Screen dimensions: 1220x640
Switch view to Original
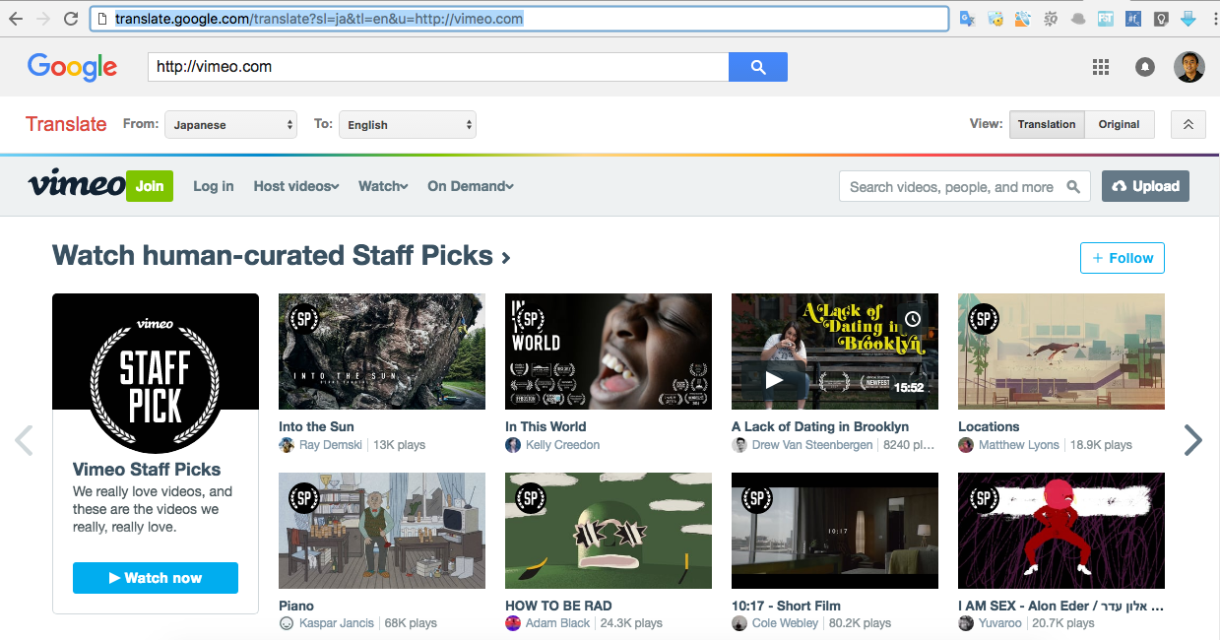point(1119,124)
